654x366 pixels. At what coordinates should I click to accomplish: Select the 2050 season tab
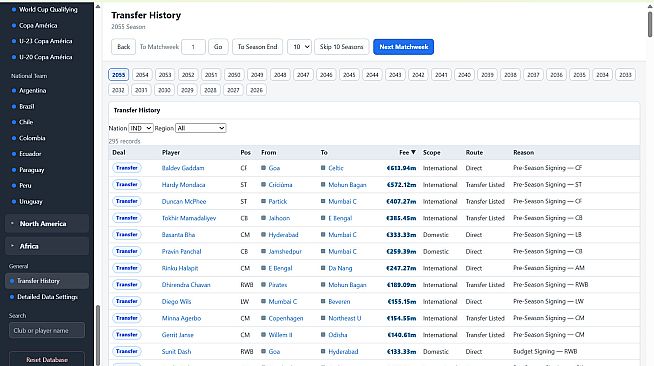click(234, 75)
